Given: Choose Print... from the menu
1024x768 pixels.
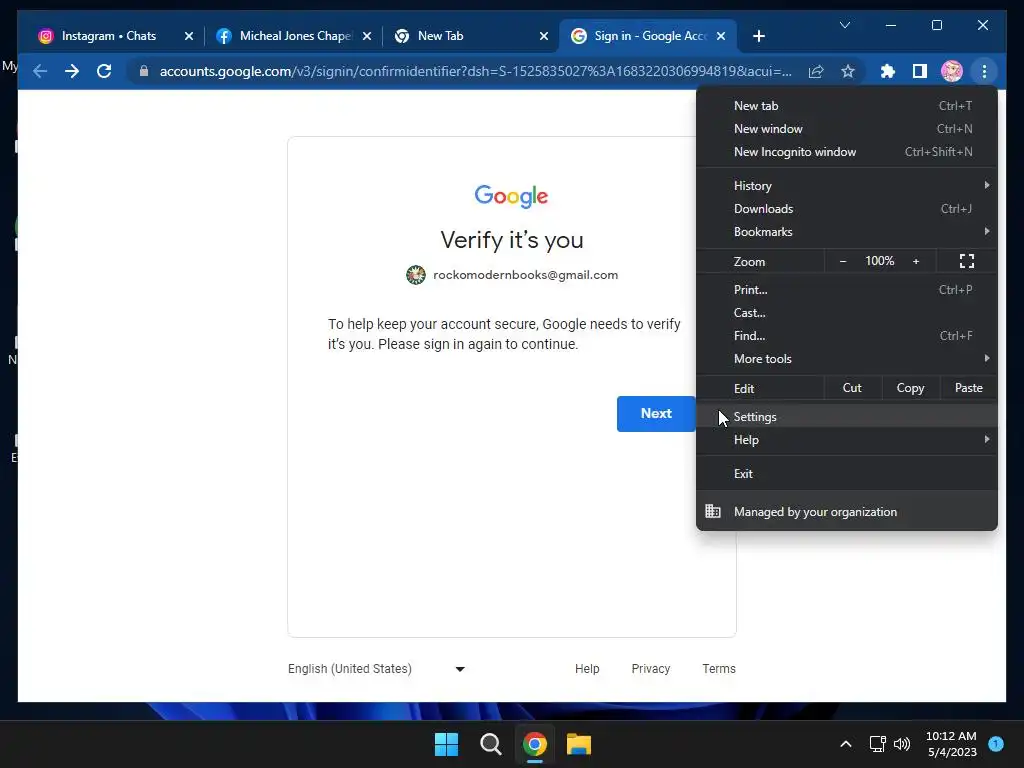Looking at the screenshot, I should coord(846,289).
